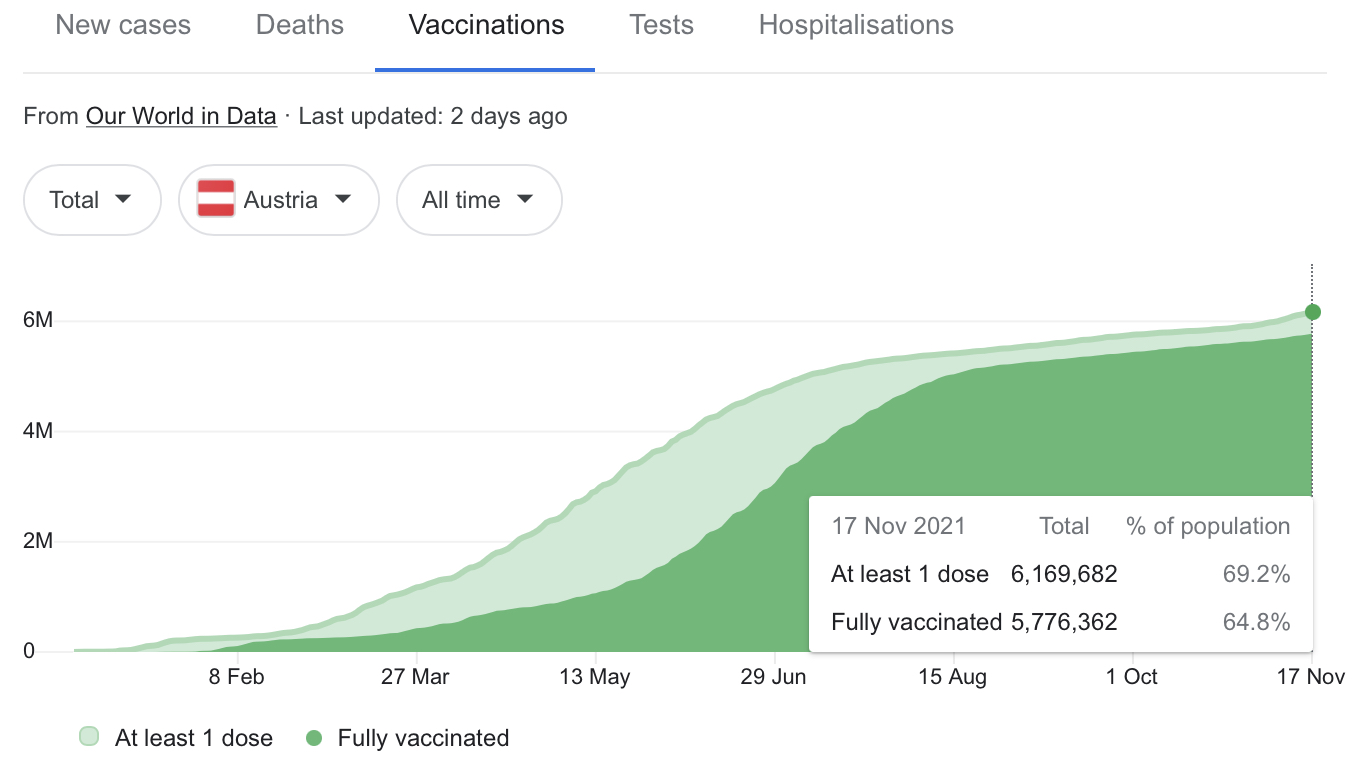This screenshot has height=757, width=1358.
Task: Click the green data point marker
Action: [1312, 312]
